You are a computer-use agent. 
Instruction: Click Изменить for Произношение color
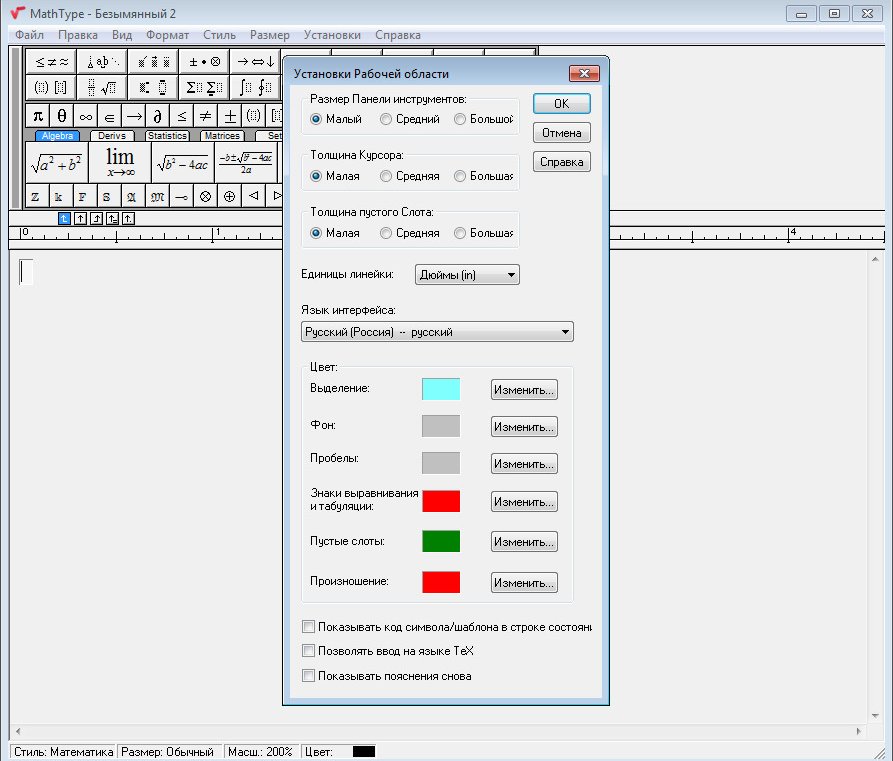point(524,583)
